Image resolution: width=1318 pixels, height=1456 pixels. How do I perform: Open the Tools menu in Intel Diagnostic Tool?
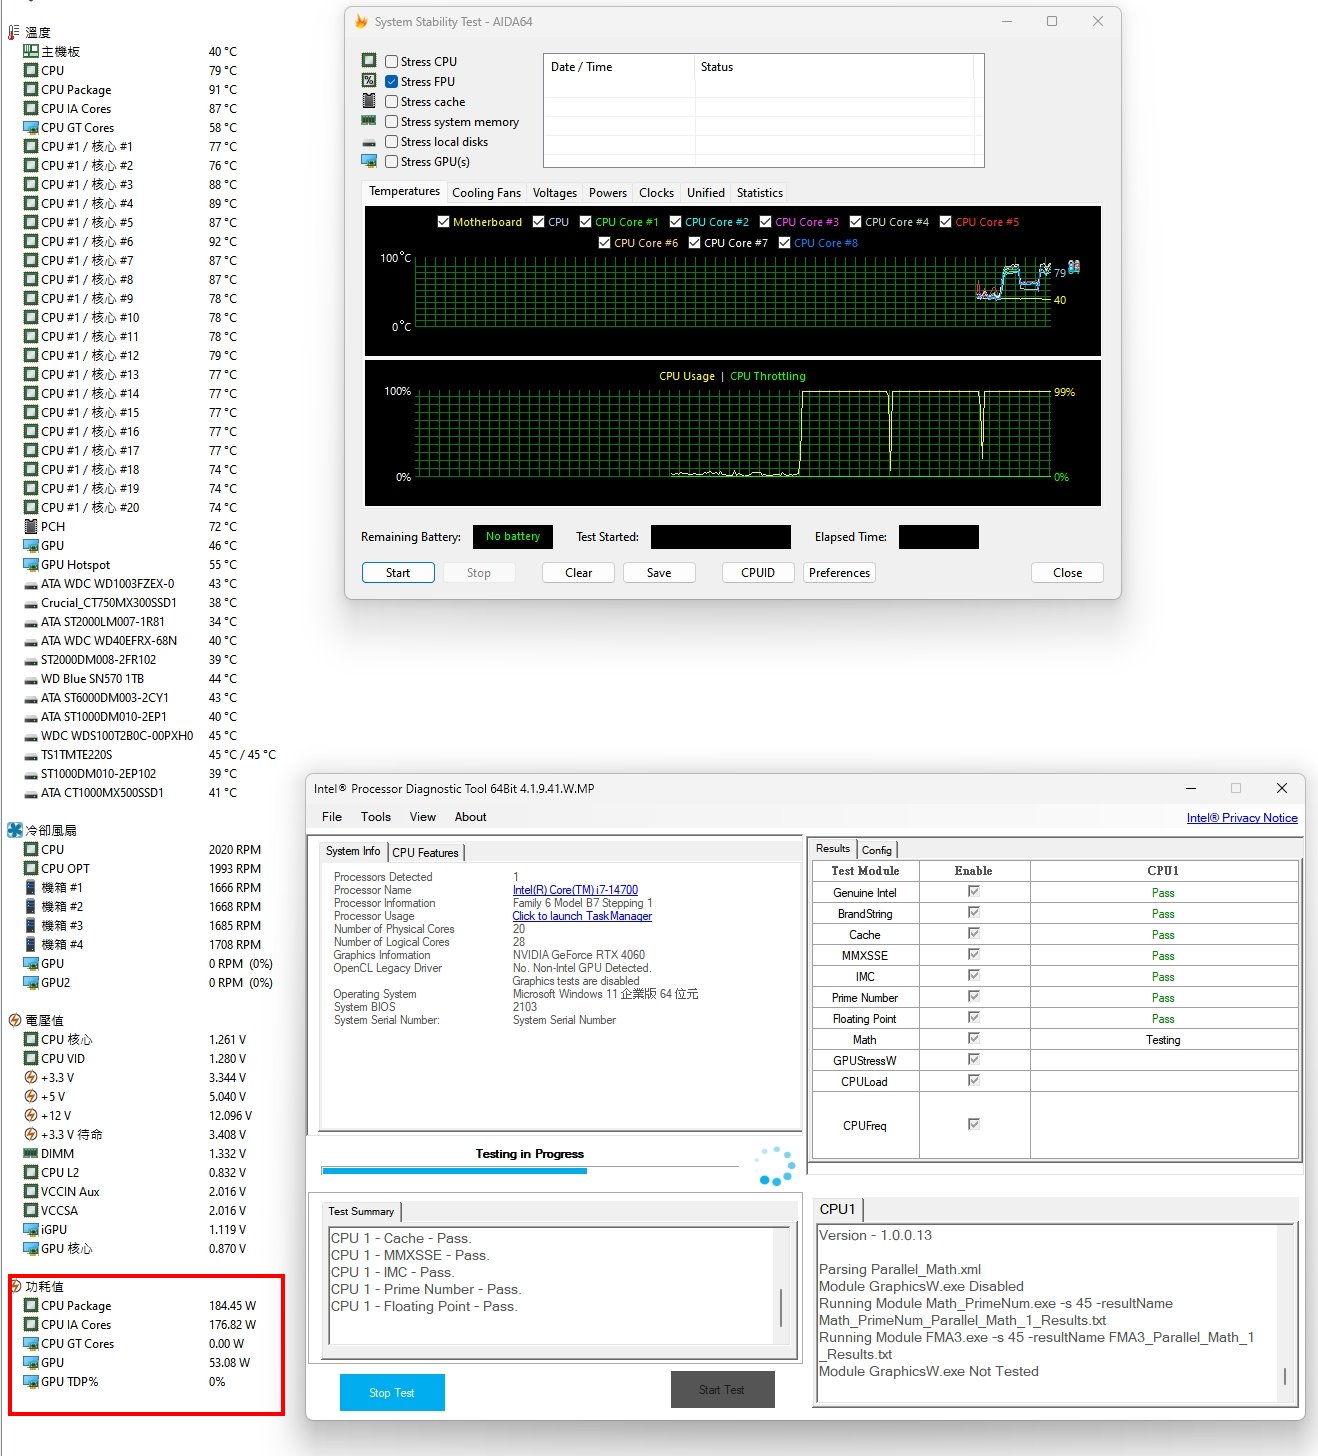tap(375, 817)
